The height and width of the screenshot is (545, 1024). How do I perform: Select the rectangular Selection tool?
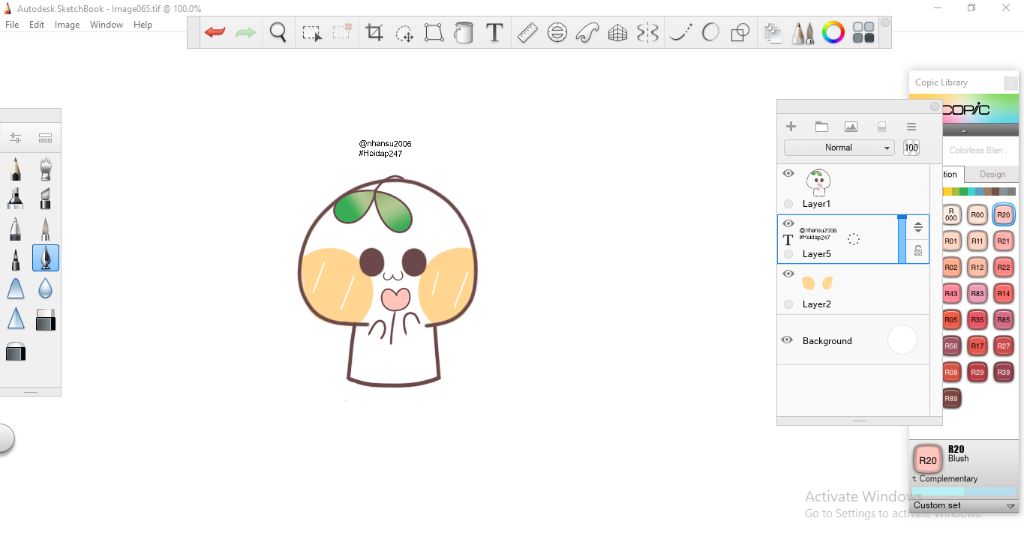pos(312,33)
